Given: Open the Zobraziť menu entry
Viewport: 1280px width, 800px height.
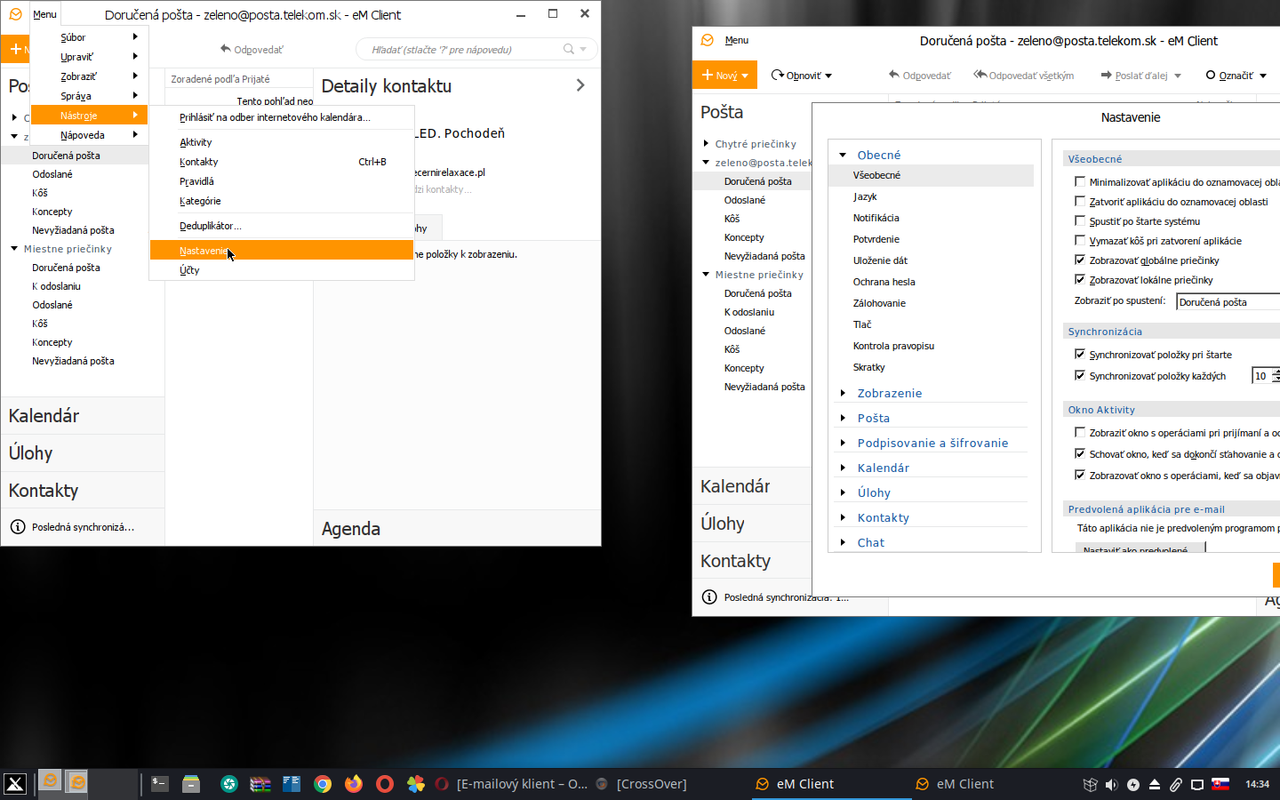Looking at the screenshot, I should coord(89,76).
